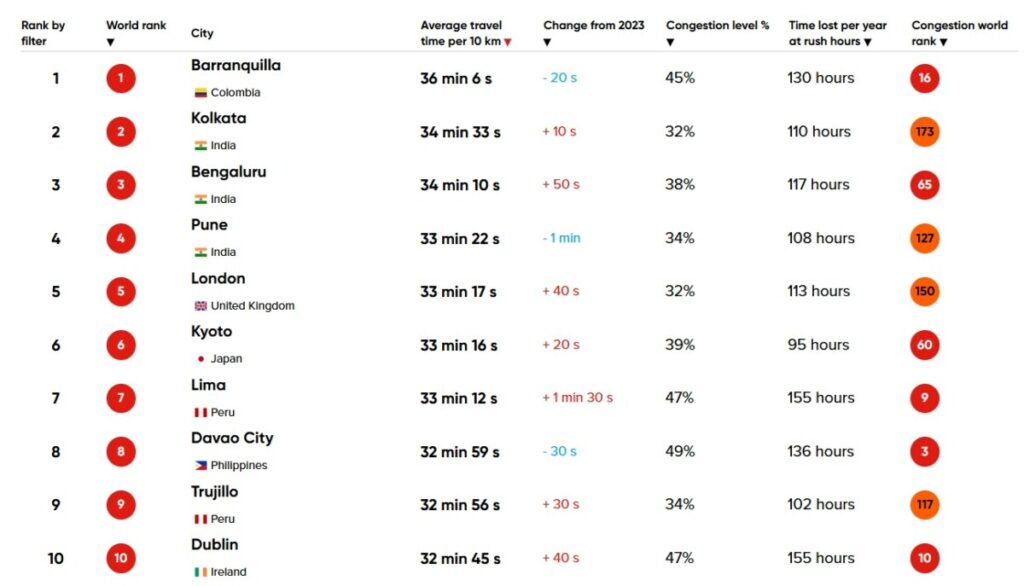Click the red world rank 1 badge
1024x586 pixels.
121,78
